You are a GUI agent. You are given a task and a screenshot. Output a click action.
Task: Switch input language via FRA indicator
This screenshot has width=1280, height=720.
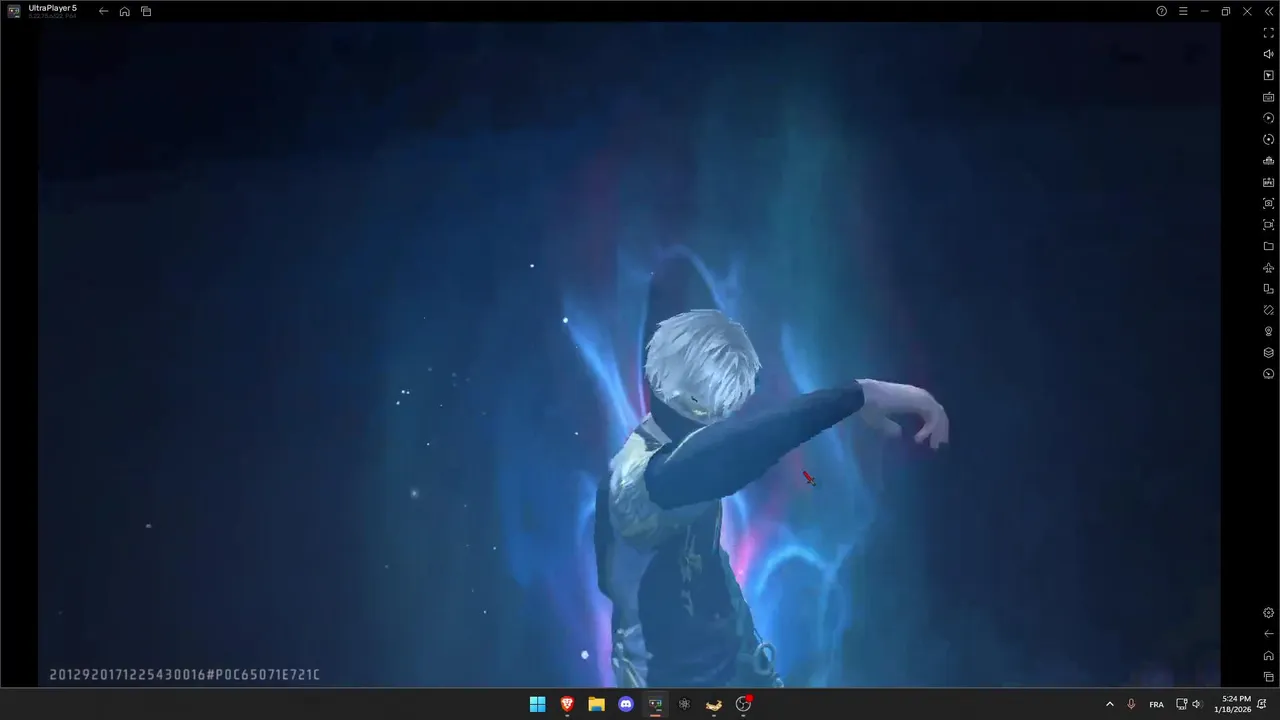click(x=1156, y=705)
